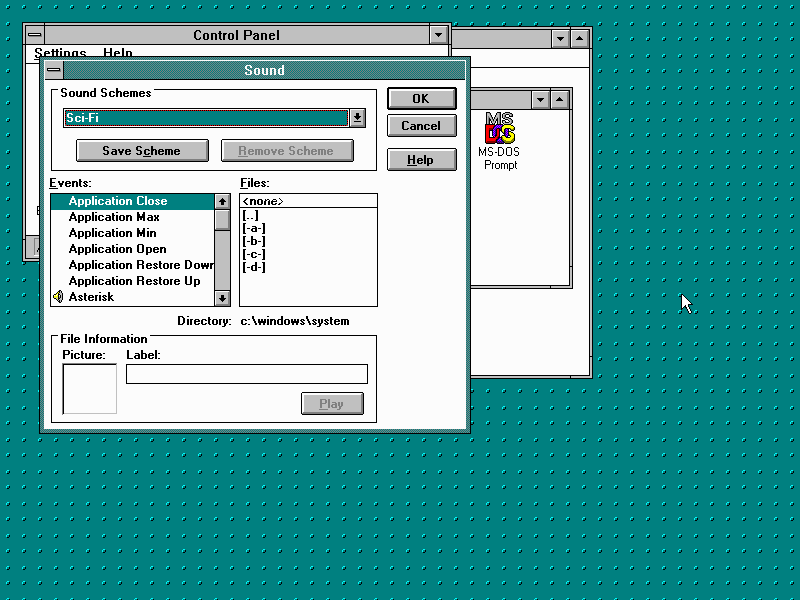Open the Control Panel control-menu box
Viewport: 800px width, 600px height.
click(35, 35)
